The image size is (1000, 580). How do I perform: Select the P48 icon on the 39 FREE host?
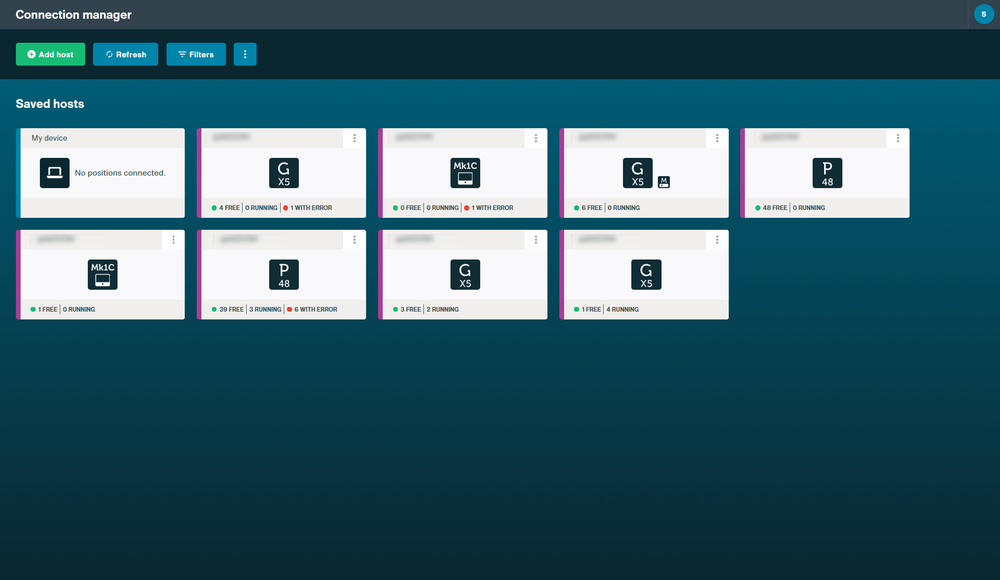pyautogui.click(x=284, y=274)
